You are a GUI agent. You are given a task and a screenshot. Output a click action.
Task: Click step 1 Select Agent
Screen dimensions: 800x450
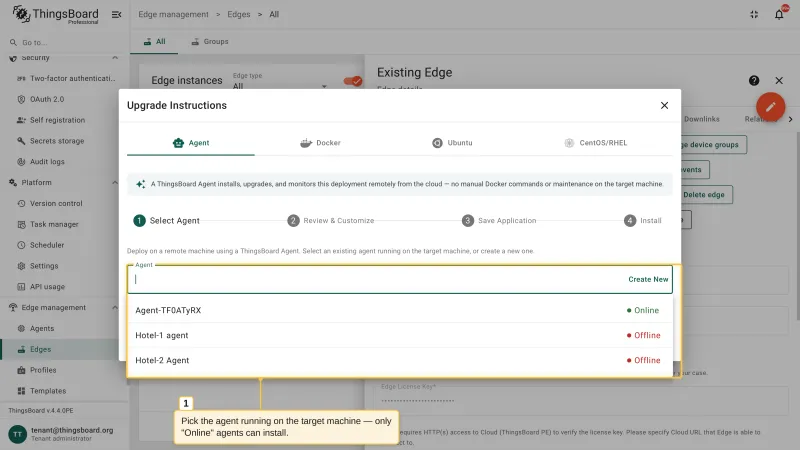click(x=166, y=220)
